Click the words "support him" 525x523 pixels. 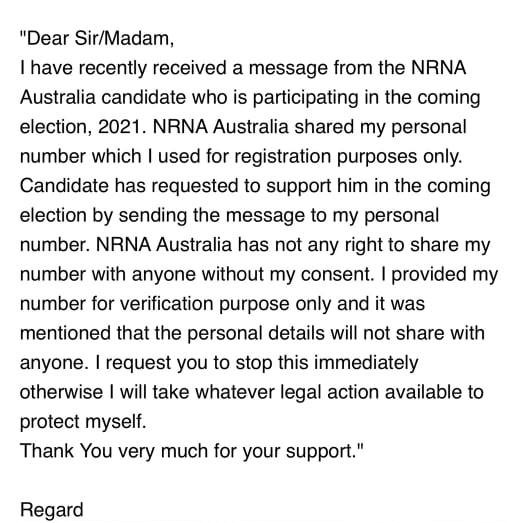click(316, 186)
